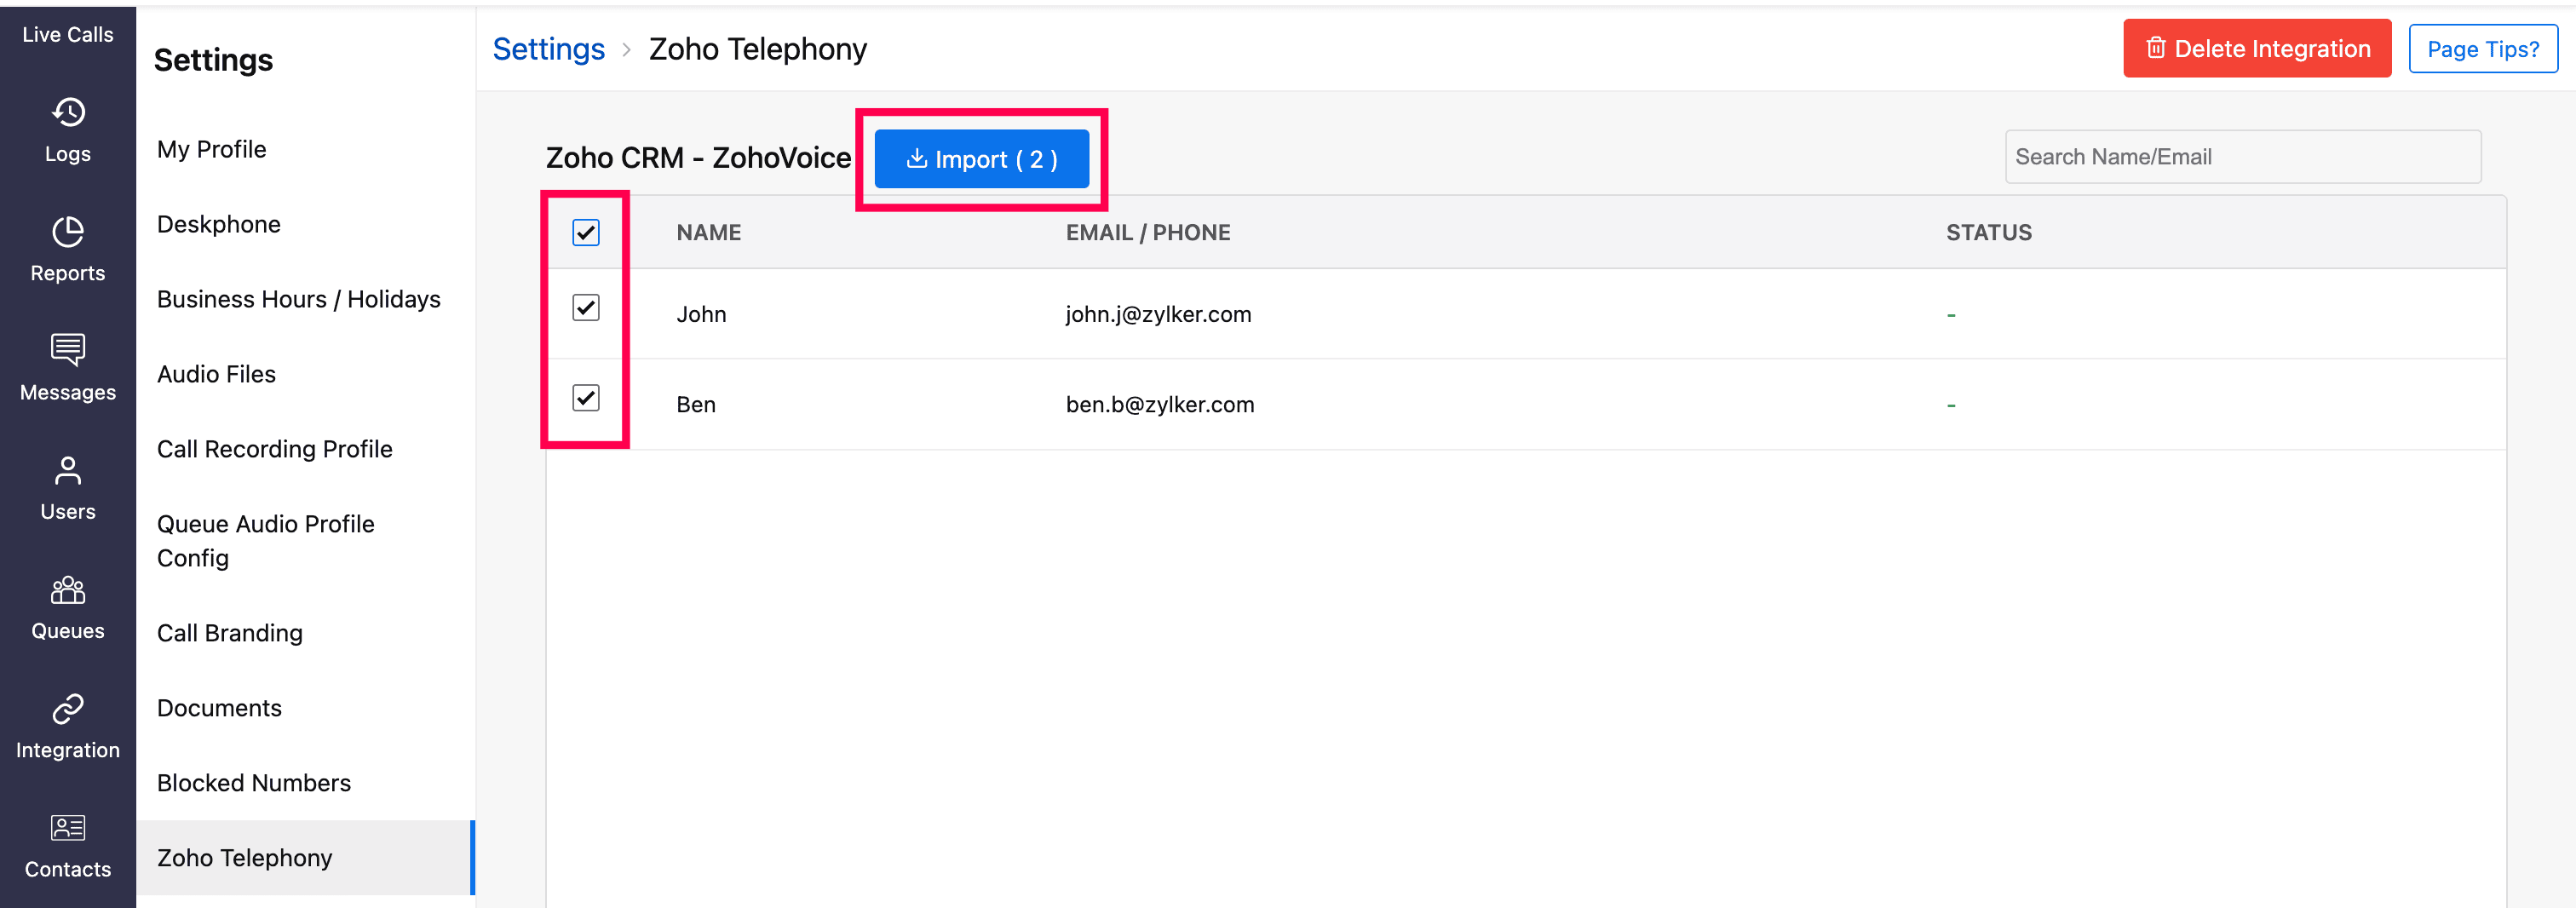Click the Zoho Telephony breadcrumb title
This screenshot has height=908, width=2576.
[x=758, y=49]
